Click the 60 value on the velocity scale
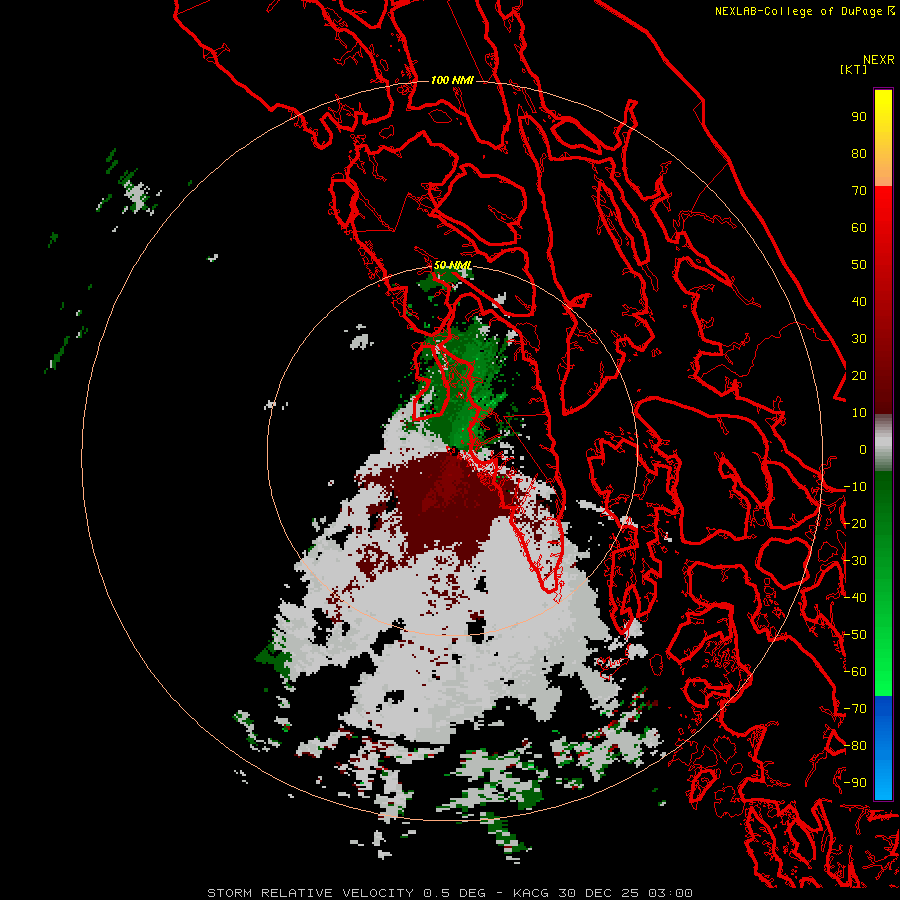Image resolution: width=900 pixels, height=900 pixels. click(x=859, y=227)
